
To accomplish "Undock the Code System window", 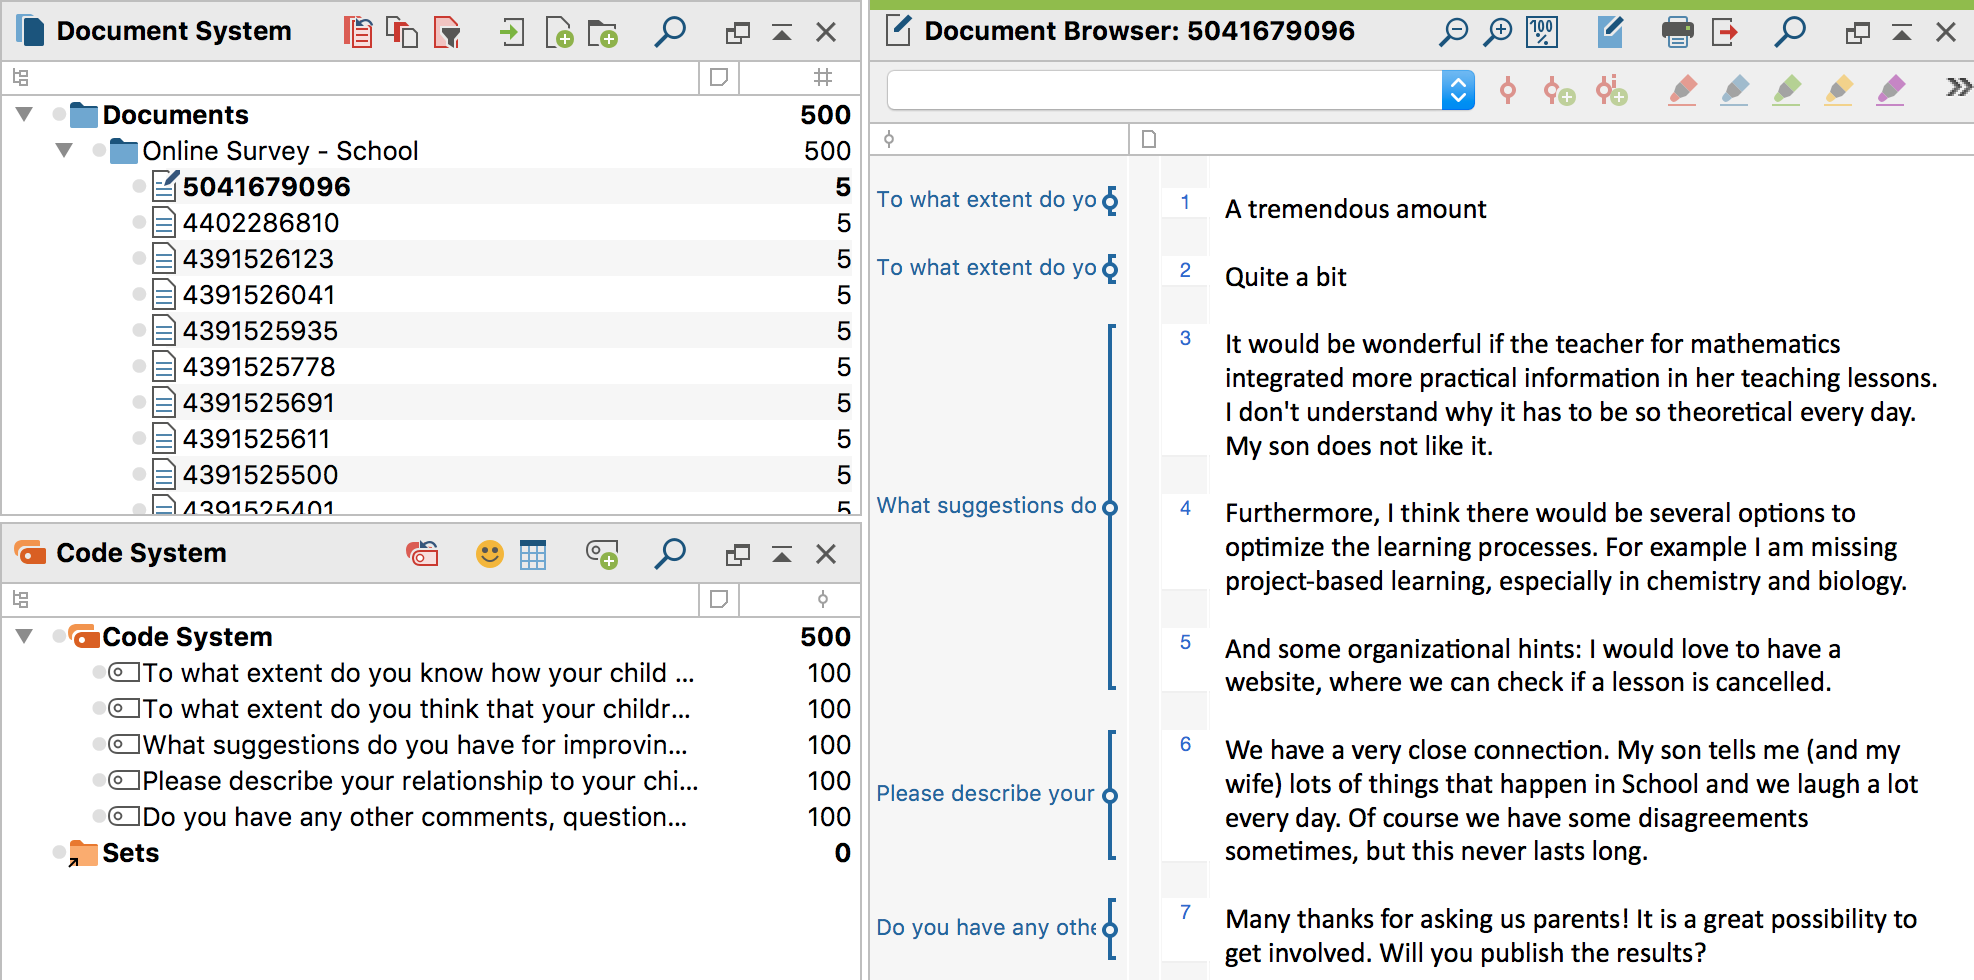I will point(737,554).
